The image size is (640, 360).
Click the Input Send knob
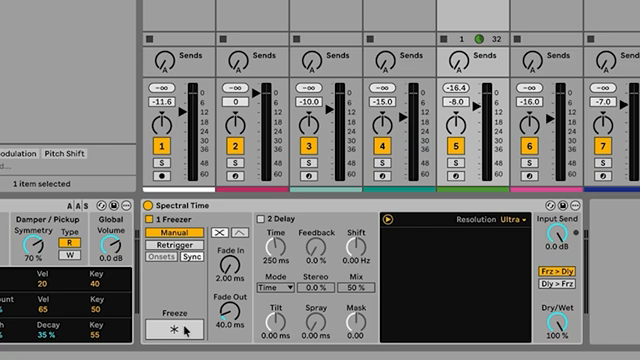pos(557,233)
